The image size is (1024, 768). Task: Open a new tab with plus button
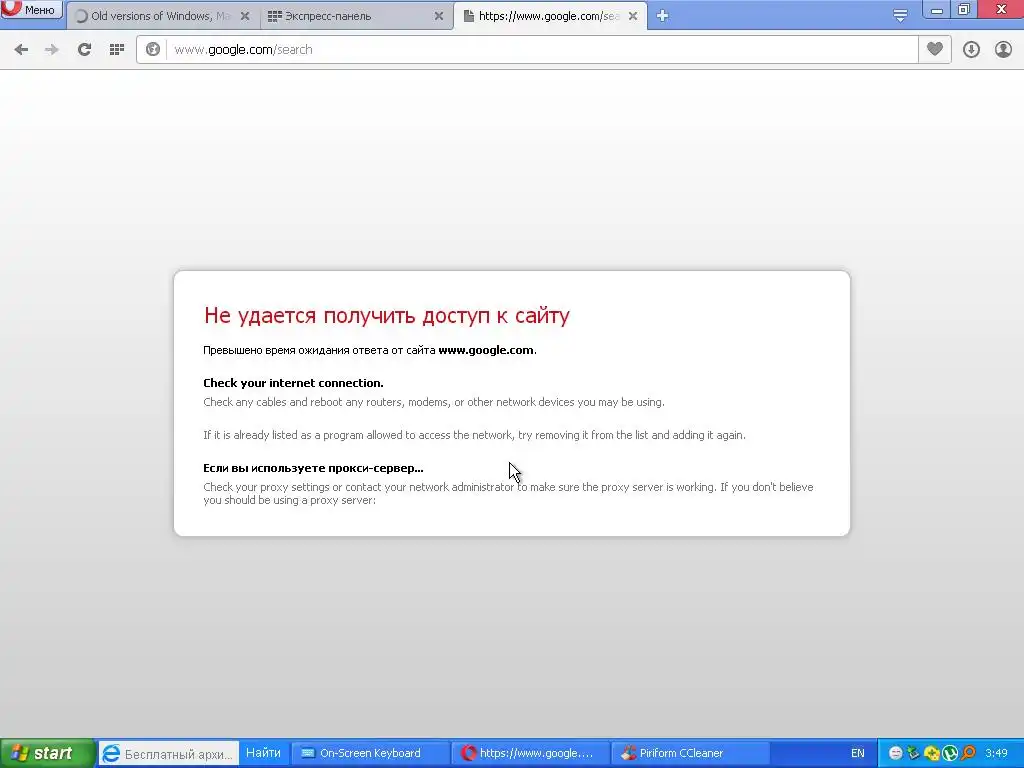[x=662, y=16]
